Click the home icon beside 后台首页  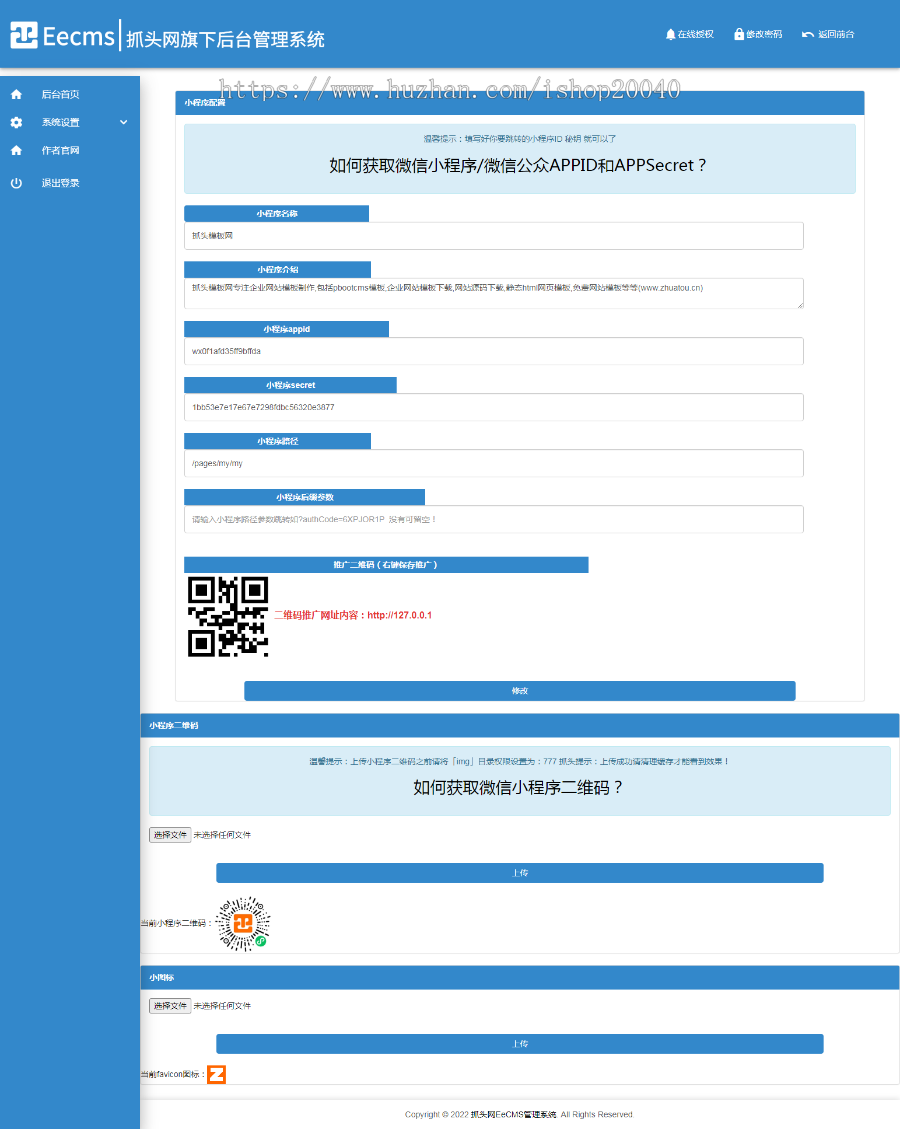coord(17,94)
